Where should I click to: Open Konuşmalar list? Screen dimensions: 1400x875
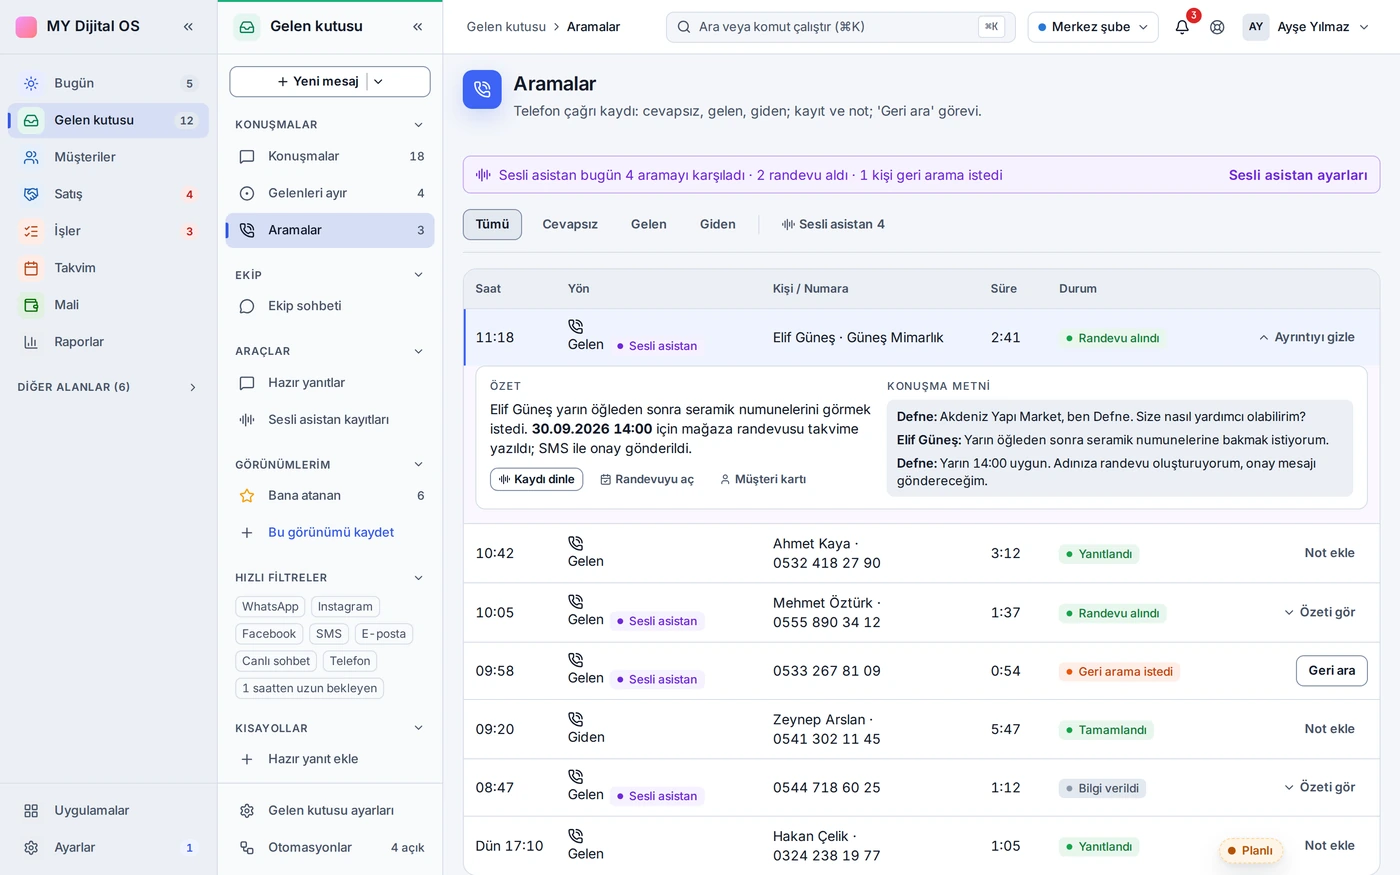330,156
